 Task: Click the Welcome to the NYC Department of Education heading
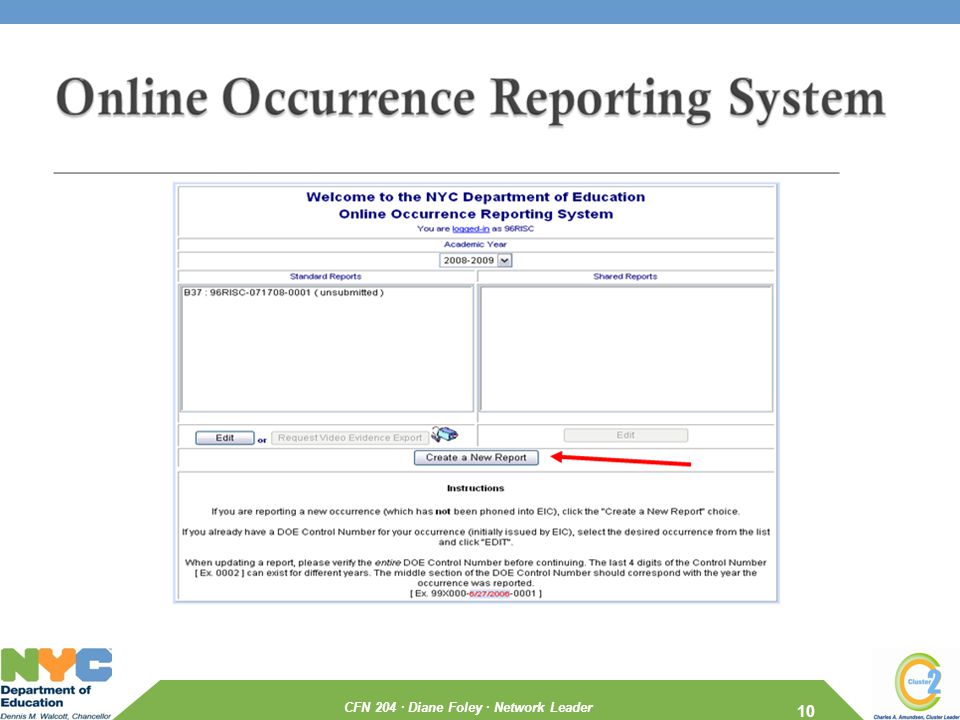(475, 197)
